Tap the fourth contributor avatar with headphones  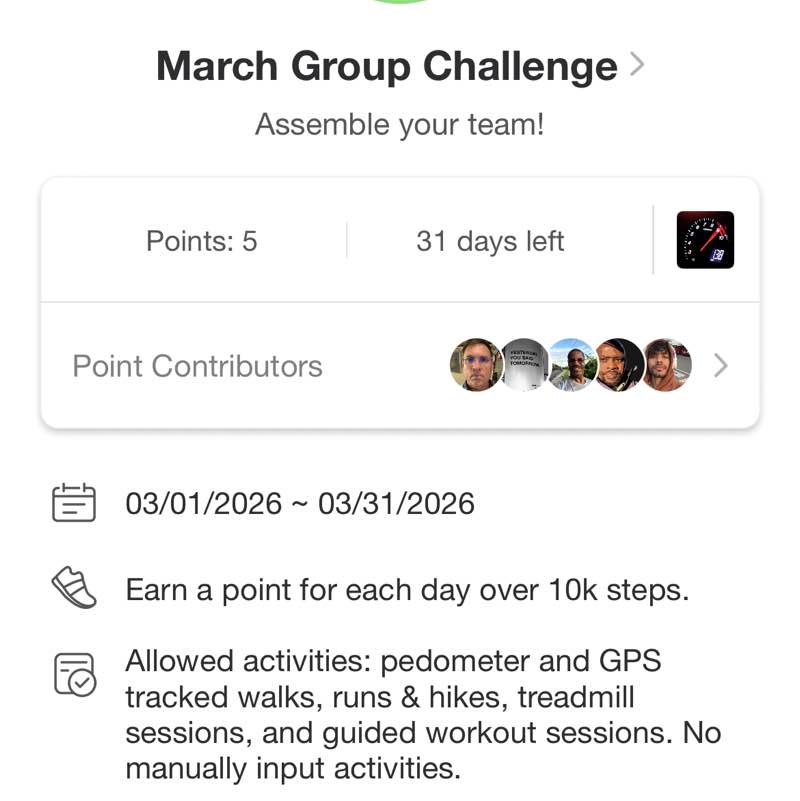point(619,365)
